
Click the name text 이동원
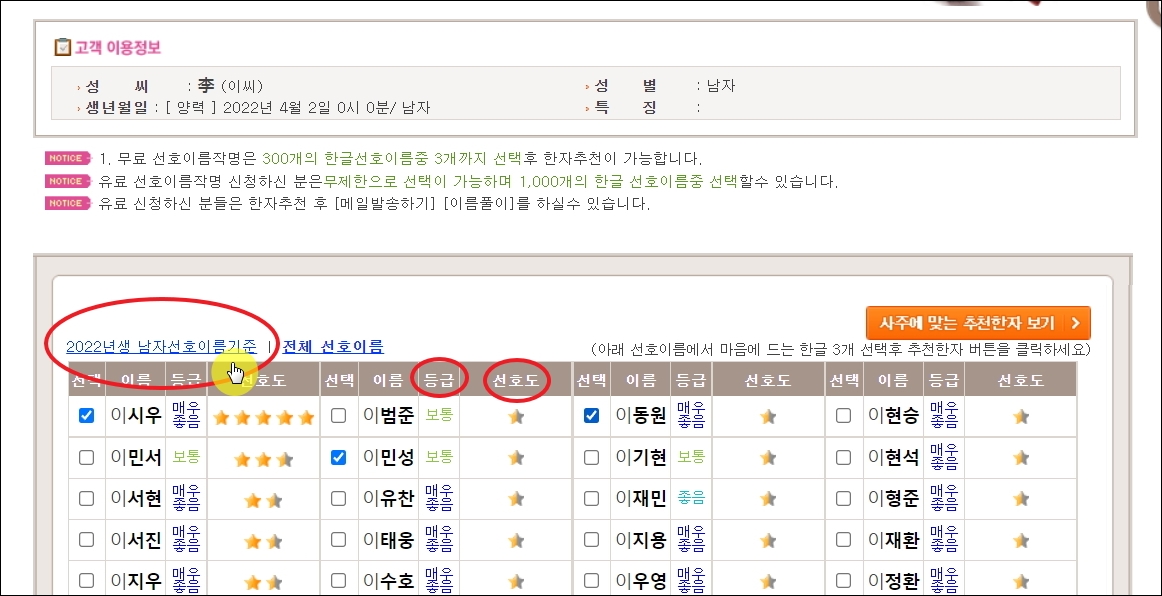[x=641, y=417]
